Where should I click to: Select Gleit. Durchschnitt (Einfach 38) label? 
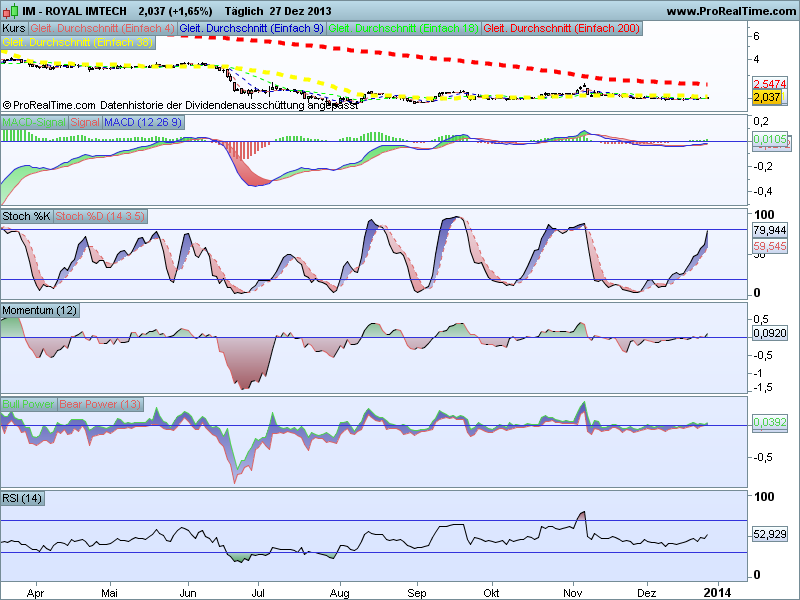coord(78,42)
